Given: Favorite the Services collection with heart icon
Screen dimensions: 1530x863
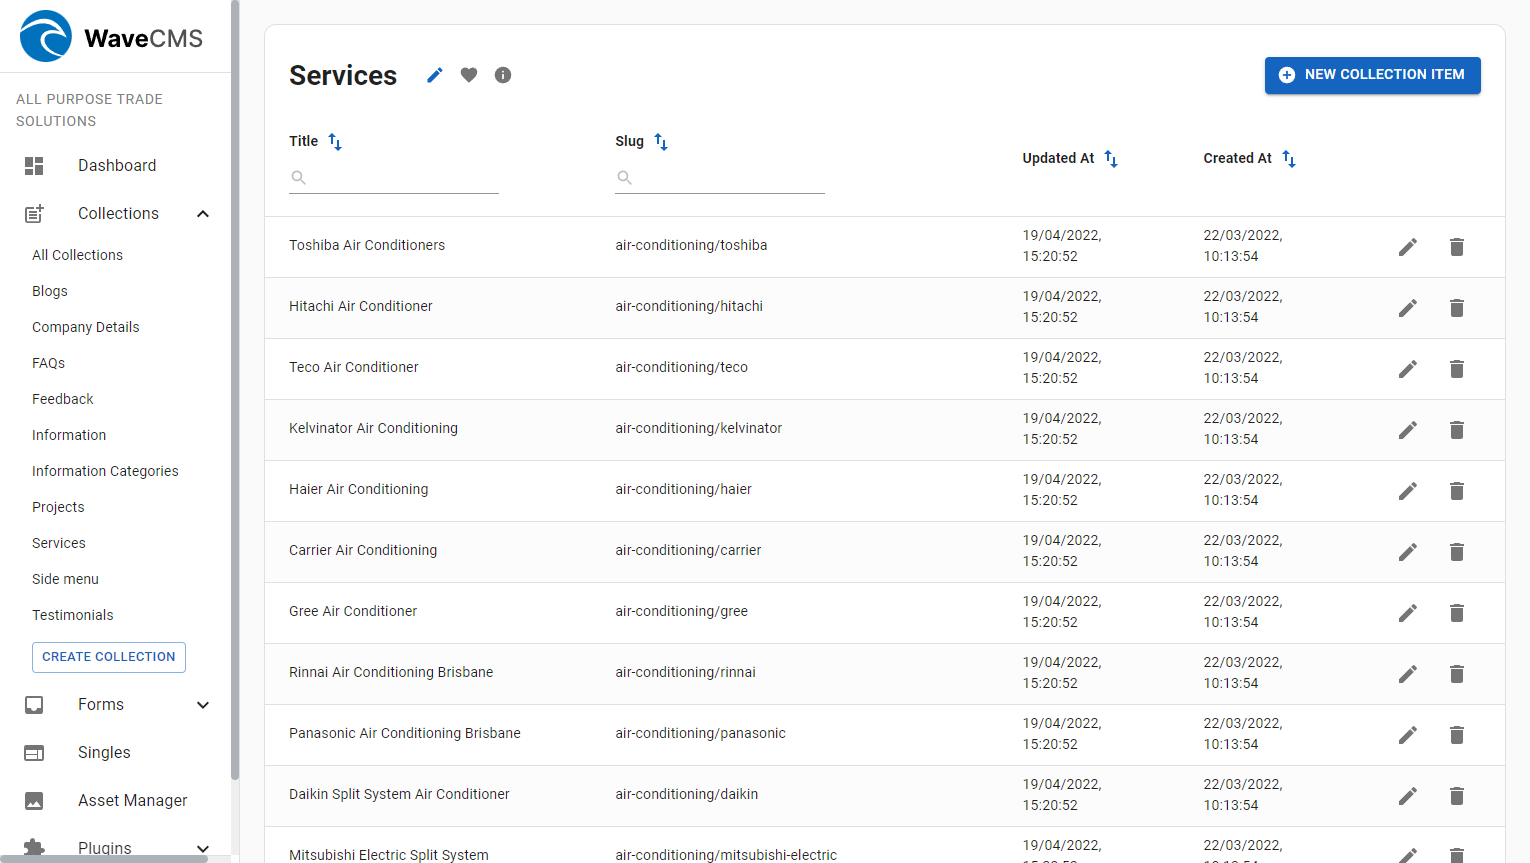Looking at the screenshot, I should pyautogui.click(x=469, y=75).
